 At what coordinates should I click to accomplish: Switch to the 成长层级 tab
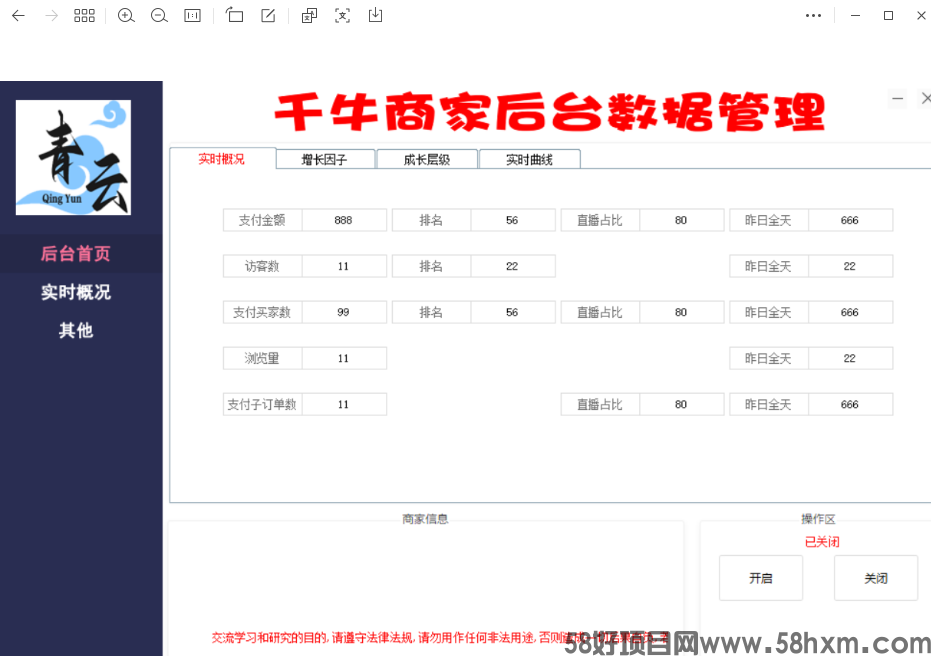coord(427,159)
